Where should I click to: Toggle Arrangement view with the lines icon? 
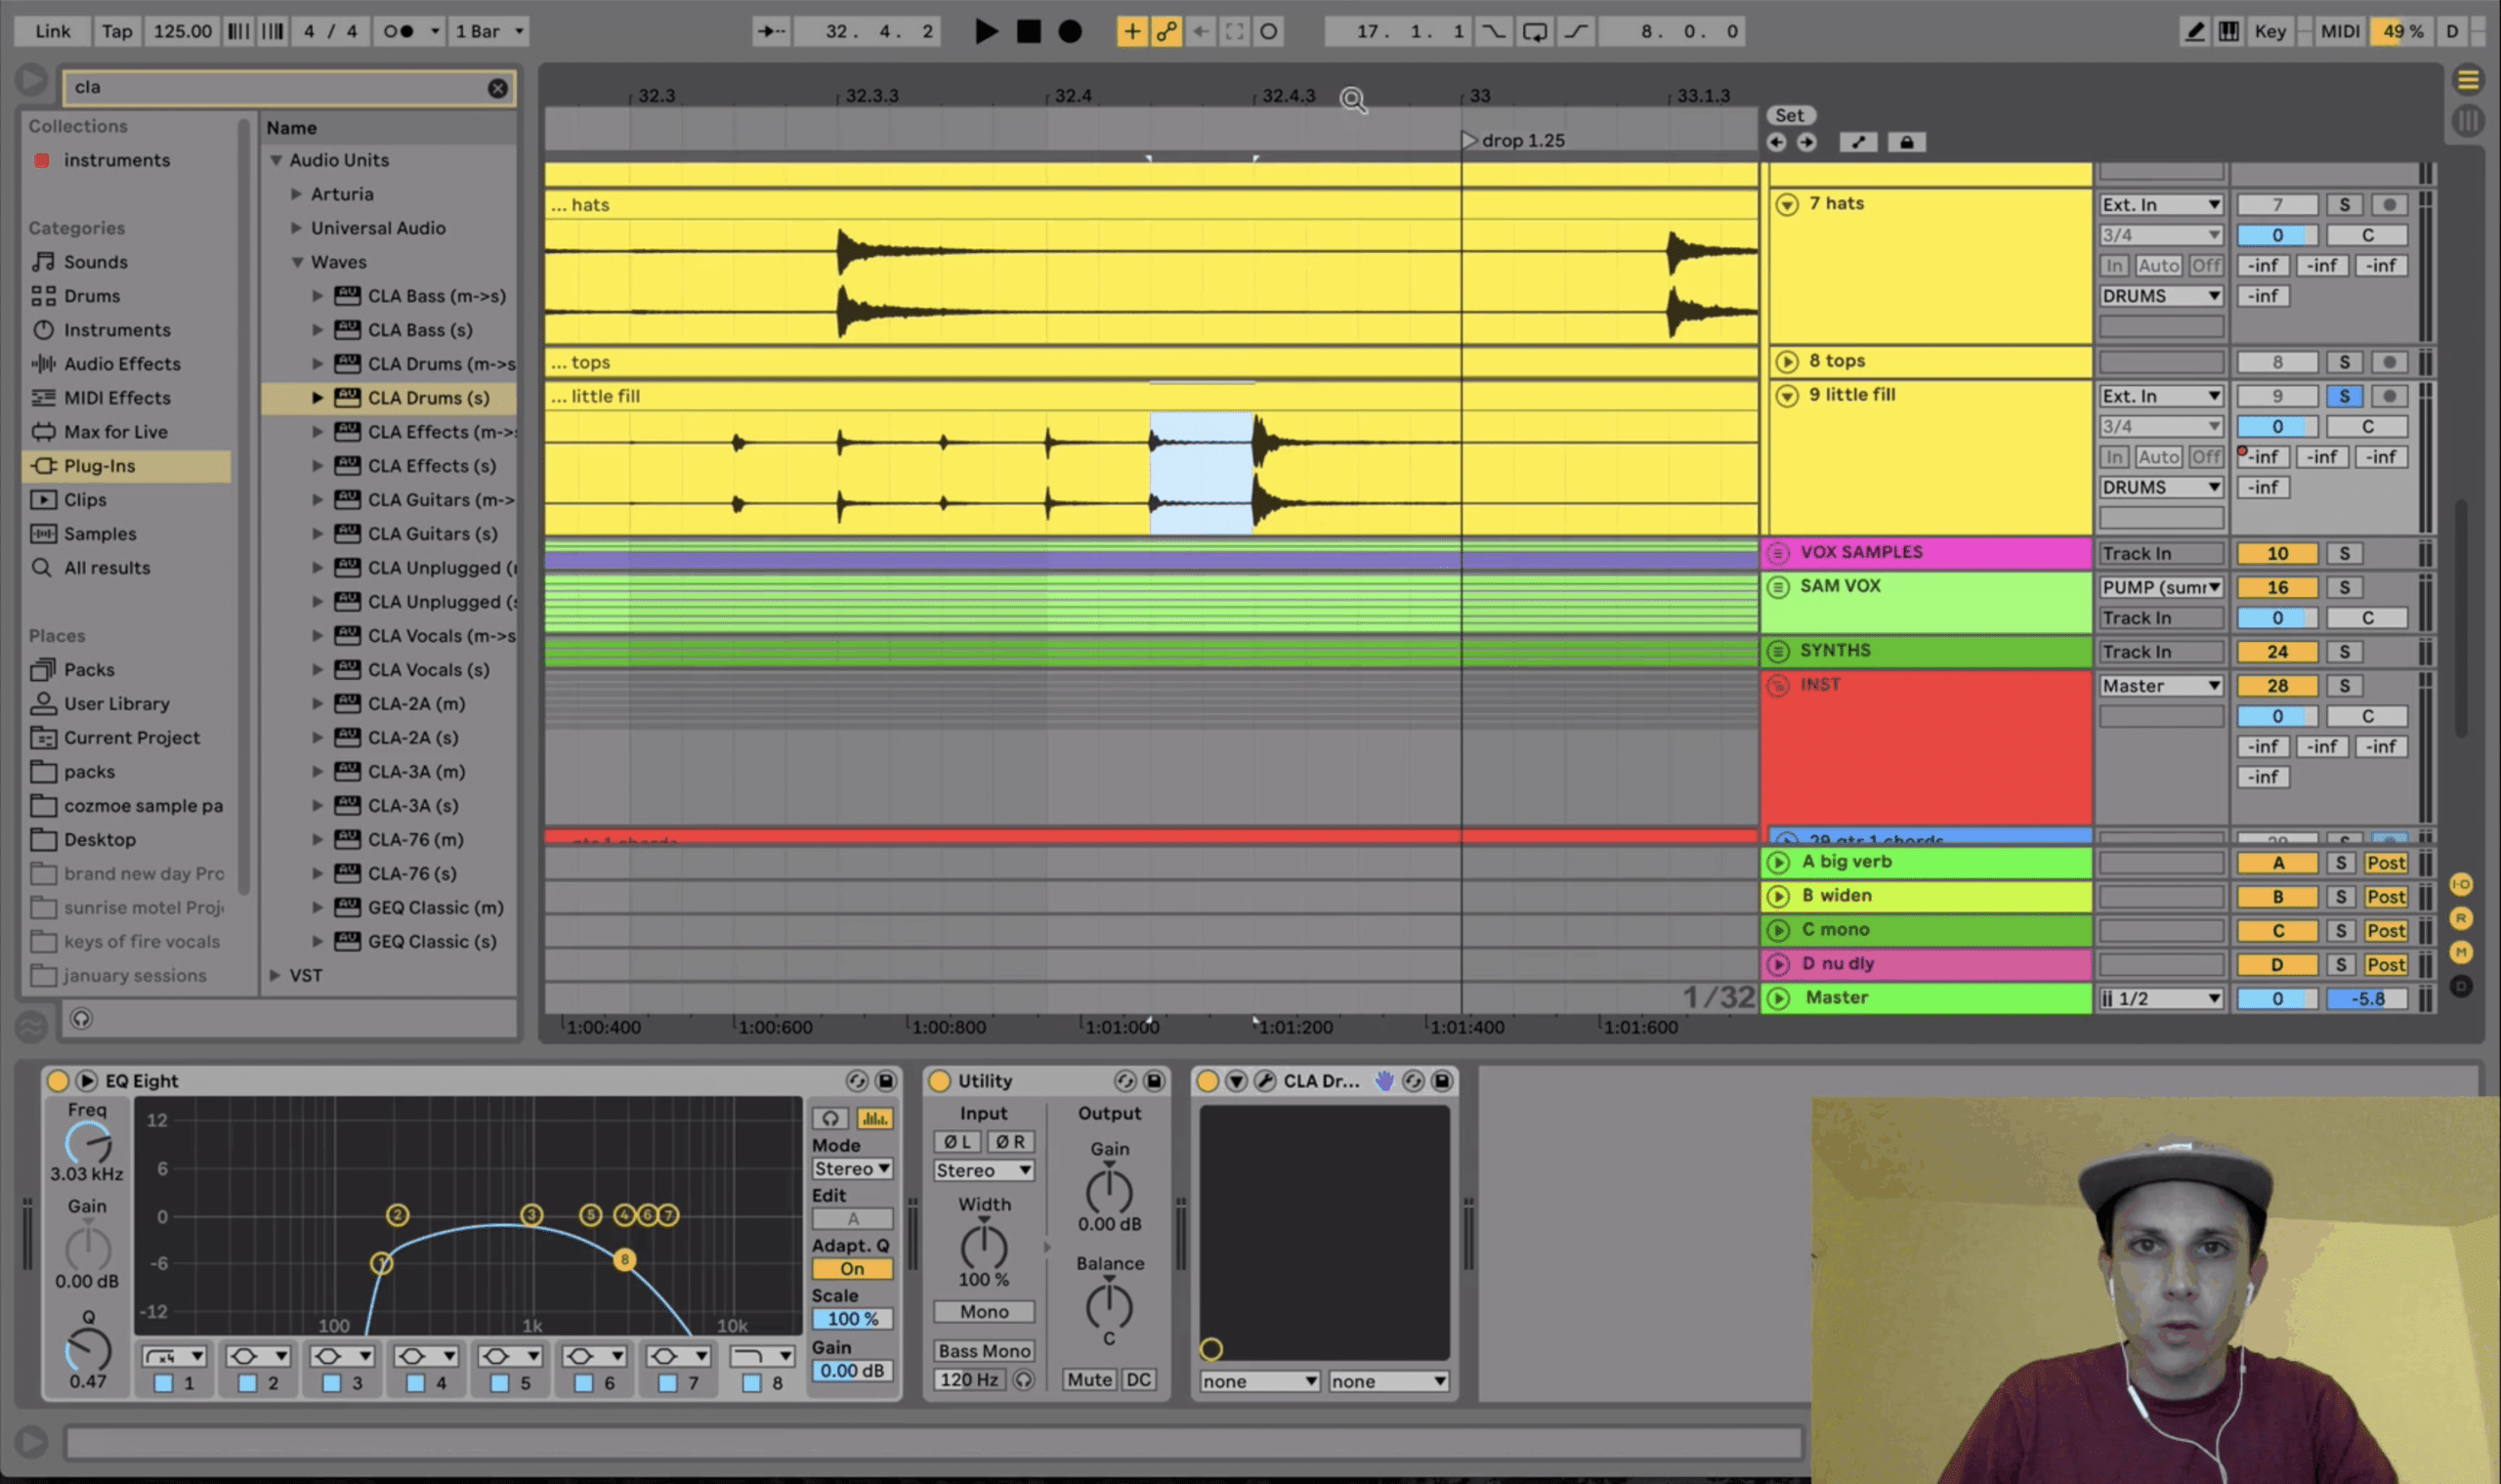tap(2467, 80)
